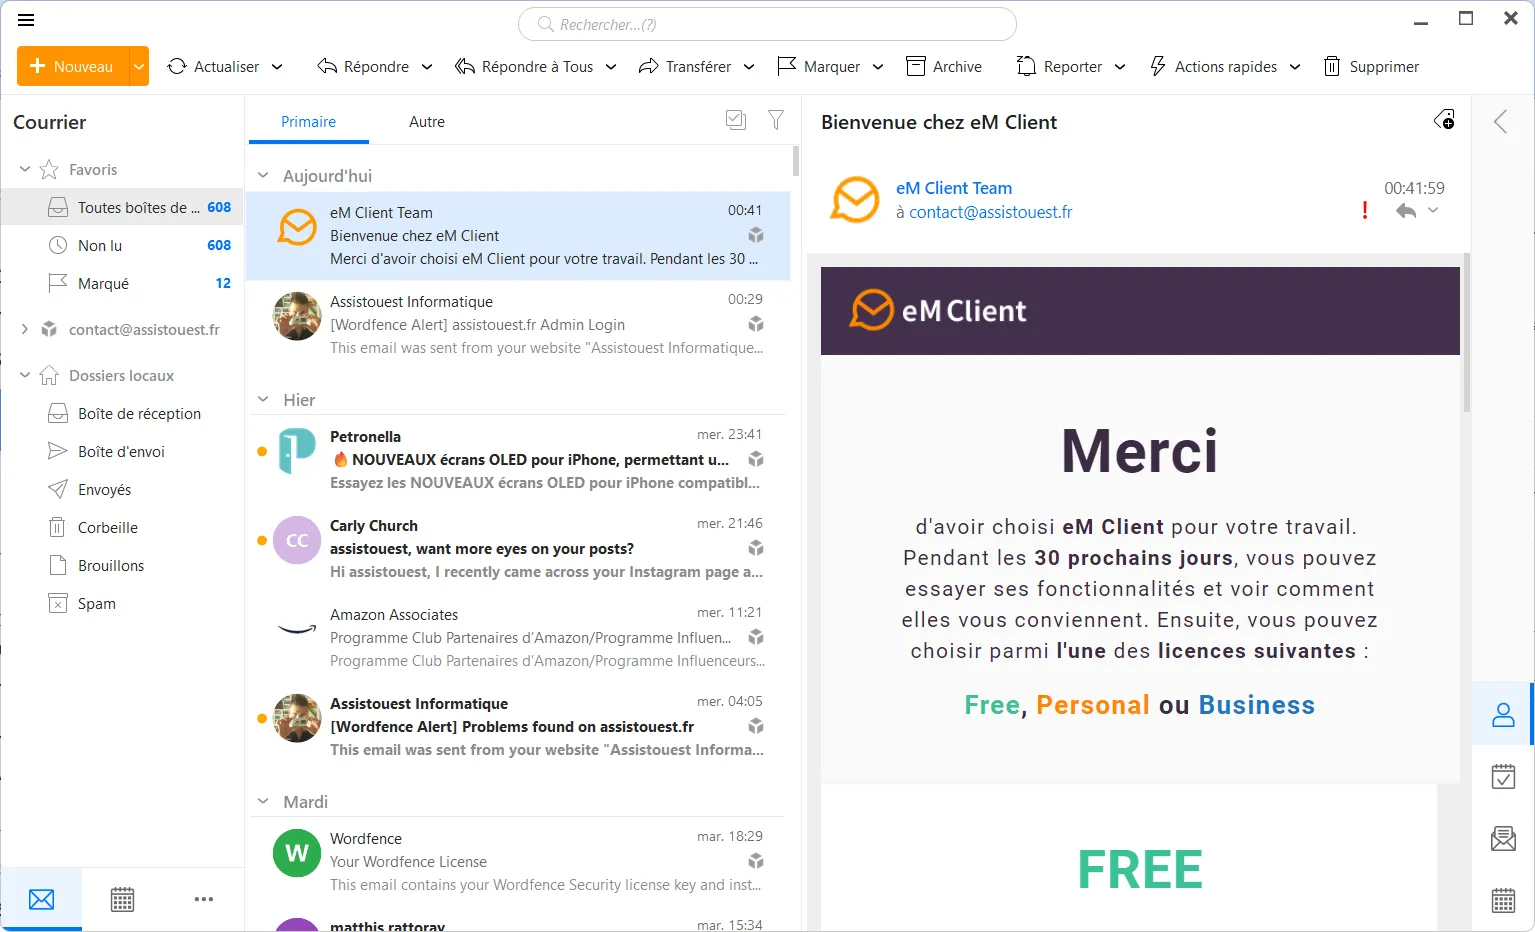Snooze the message with Reporter
The height and width of the screenshot is (932, 1535).
(1059, 66)
